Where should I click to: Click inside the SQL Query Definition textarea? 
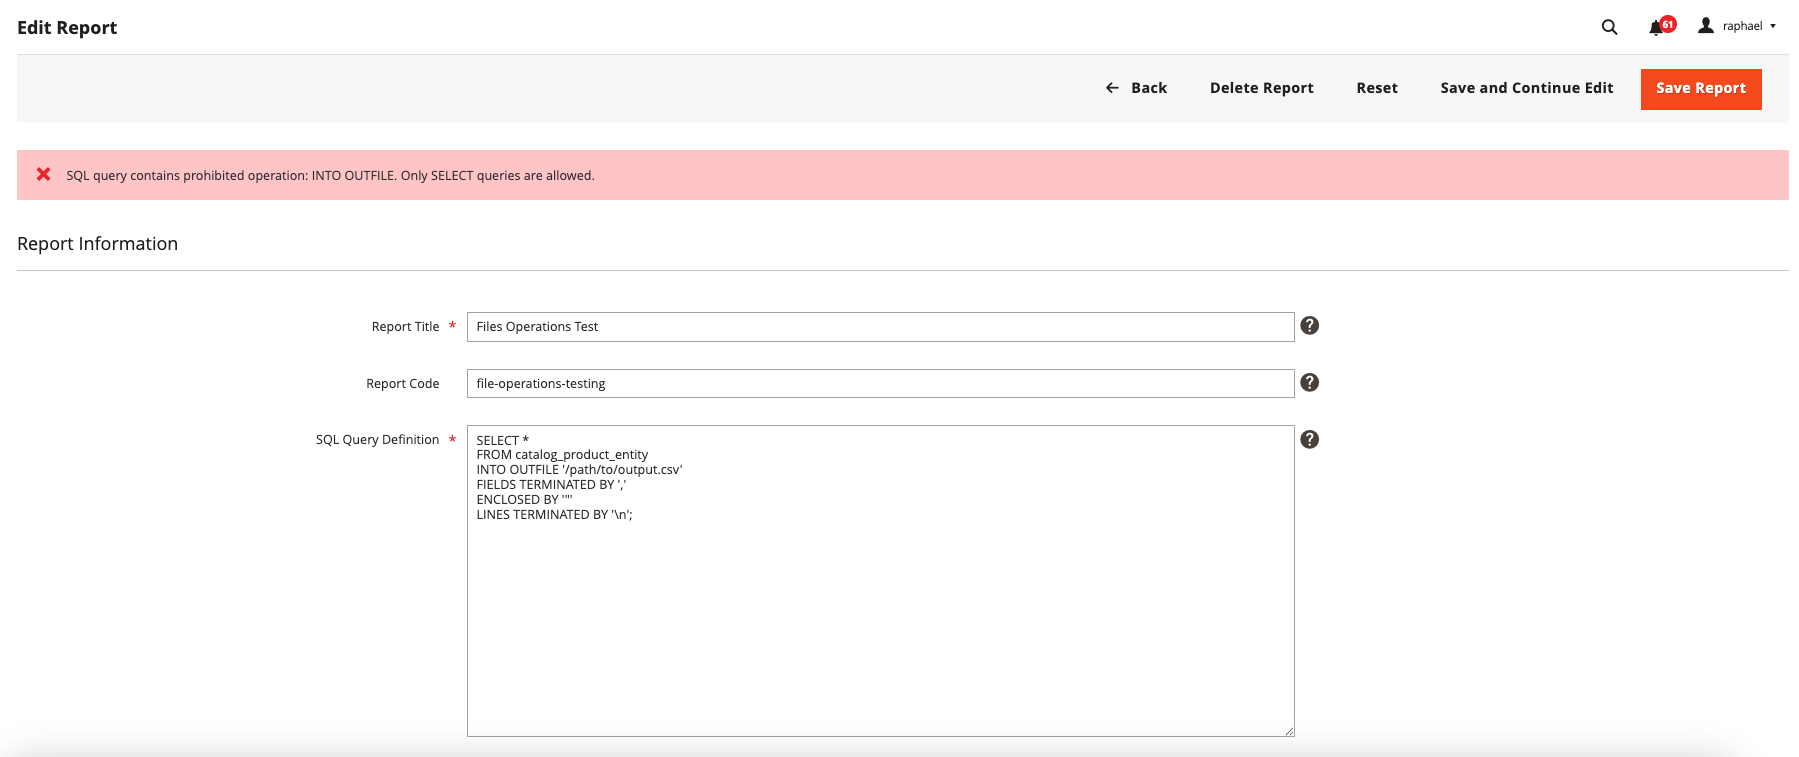(x=880, y=581)
